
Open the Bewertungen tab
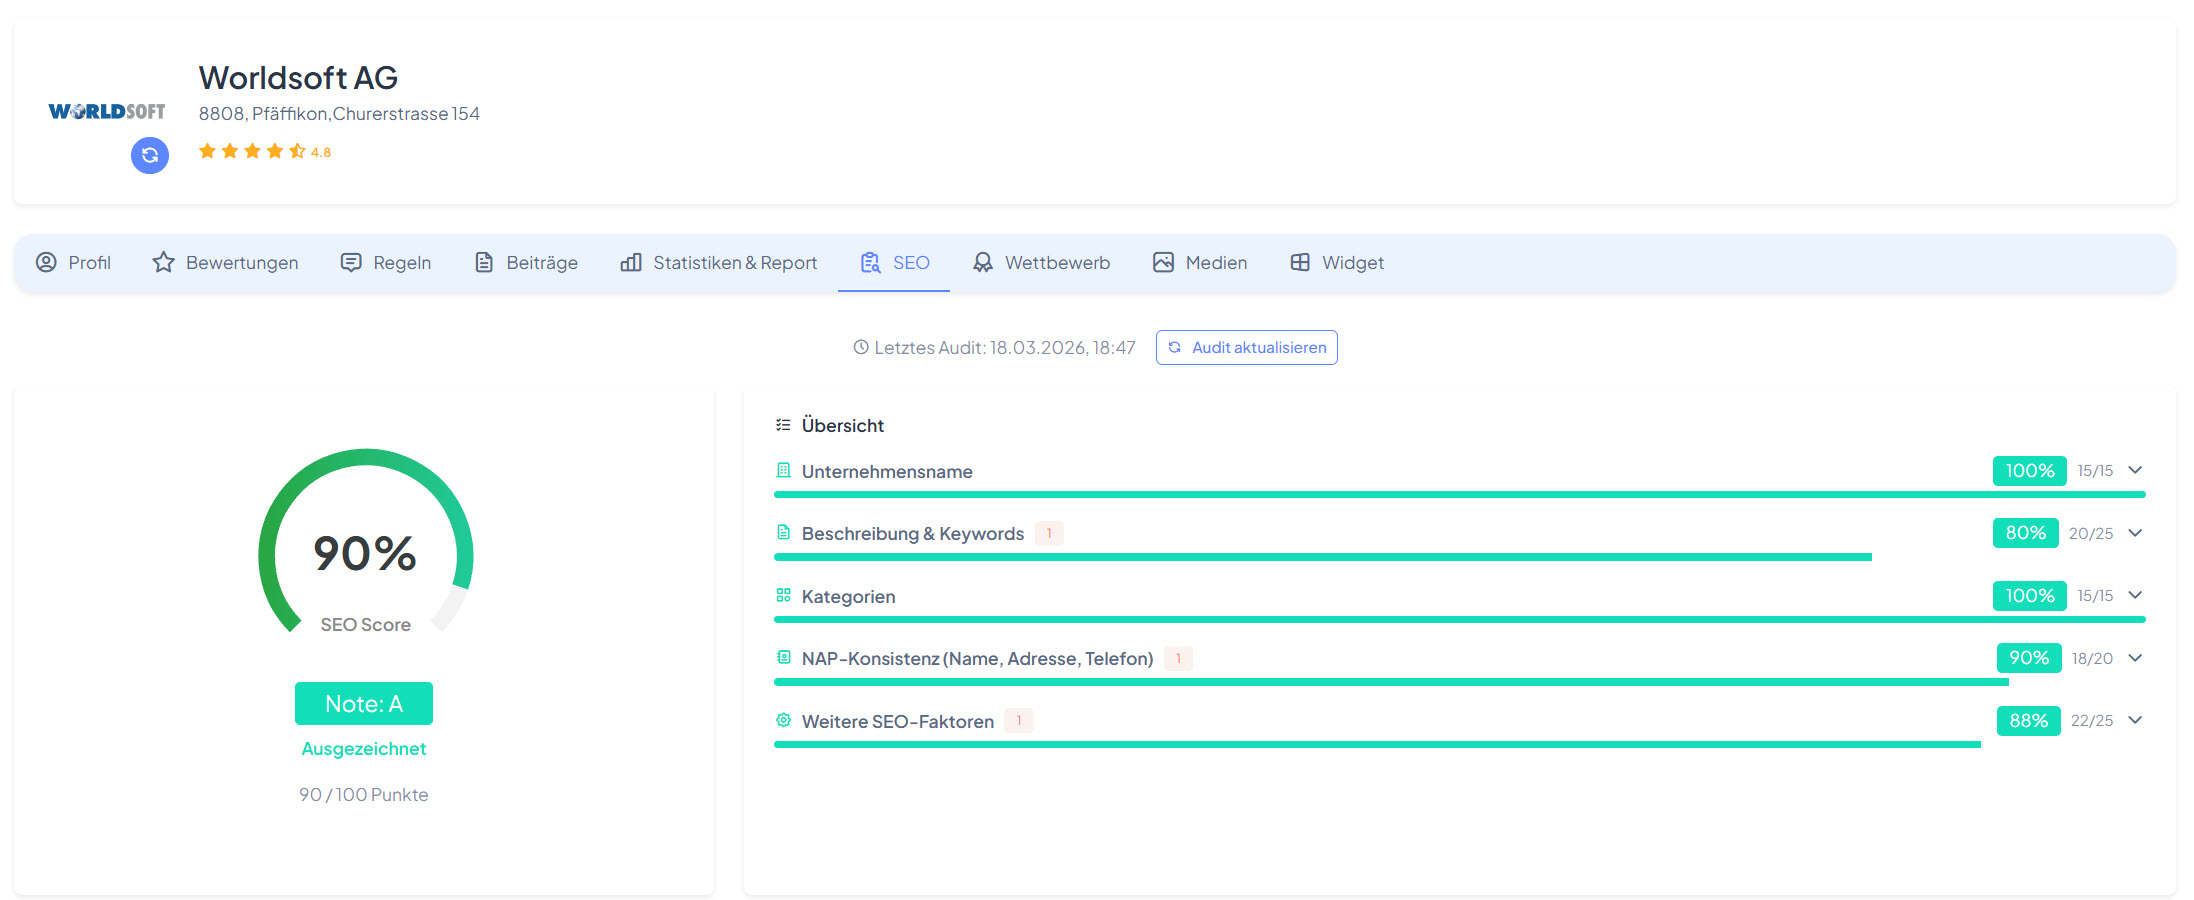[241, 262]
